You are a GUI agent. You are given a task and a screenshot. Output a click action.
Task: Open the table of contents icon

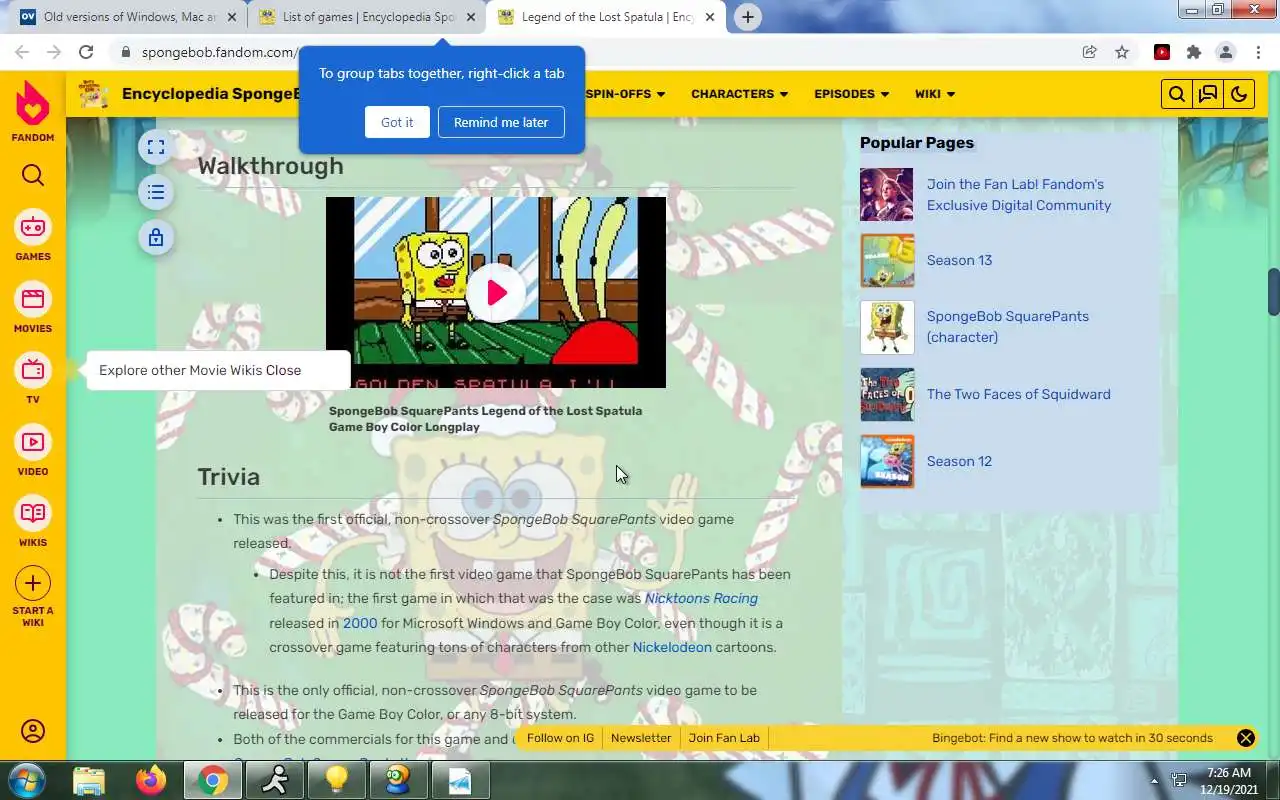[x=156, y=192]
